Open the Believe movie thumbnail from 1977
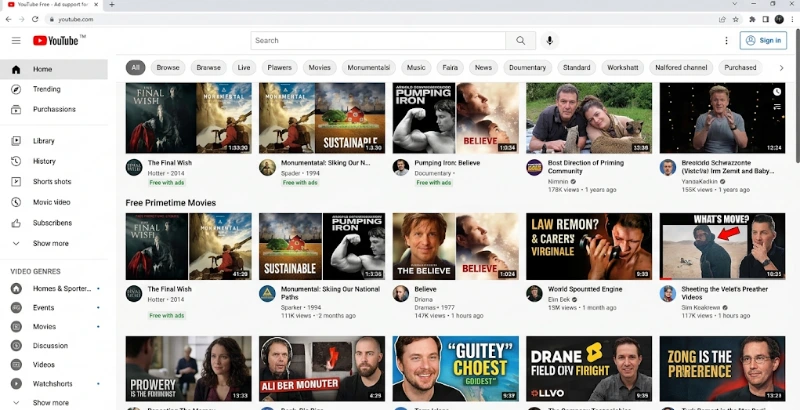The width and height of the screenshot is (800, 410). 456,246
